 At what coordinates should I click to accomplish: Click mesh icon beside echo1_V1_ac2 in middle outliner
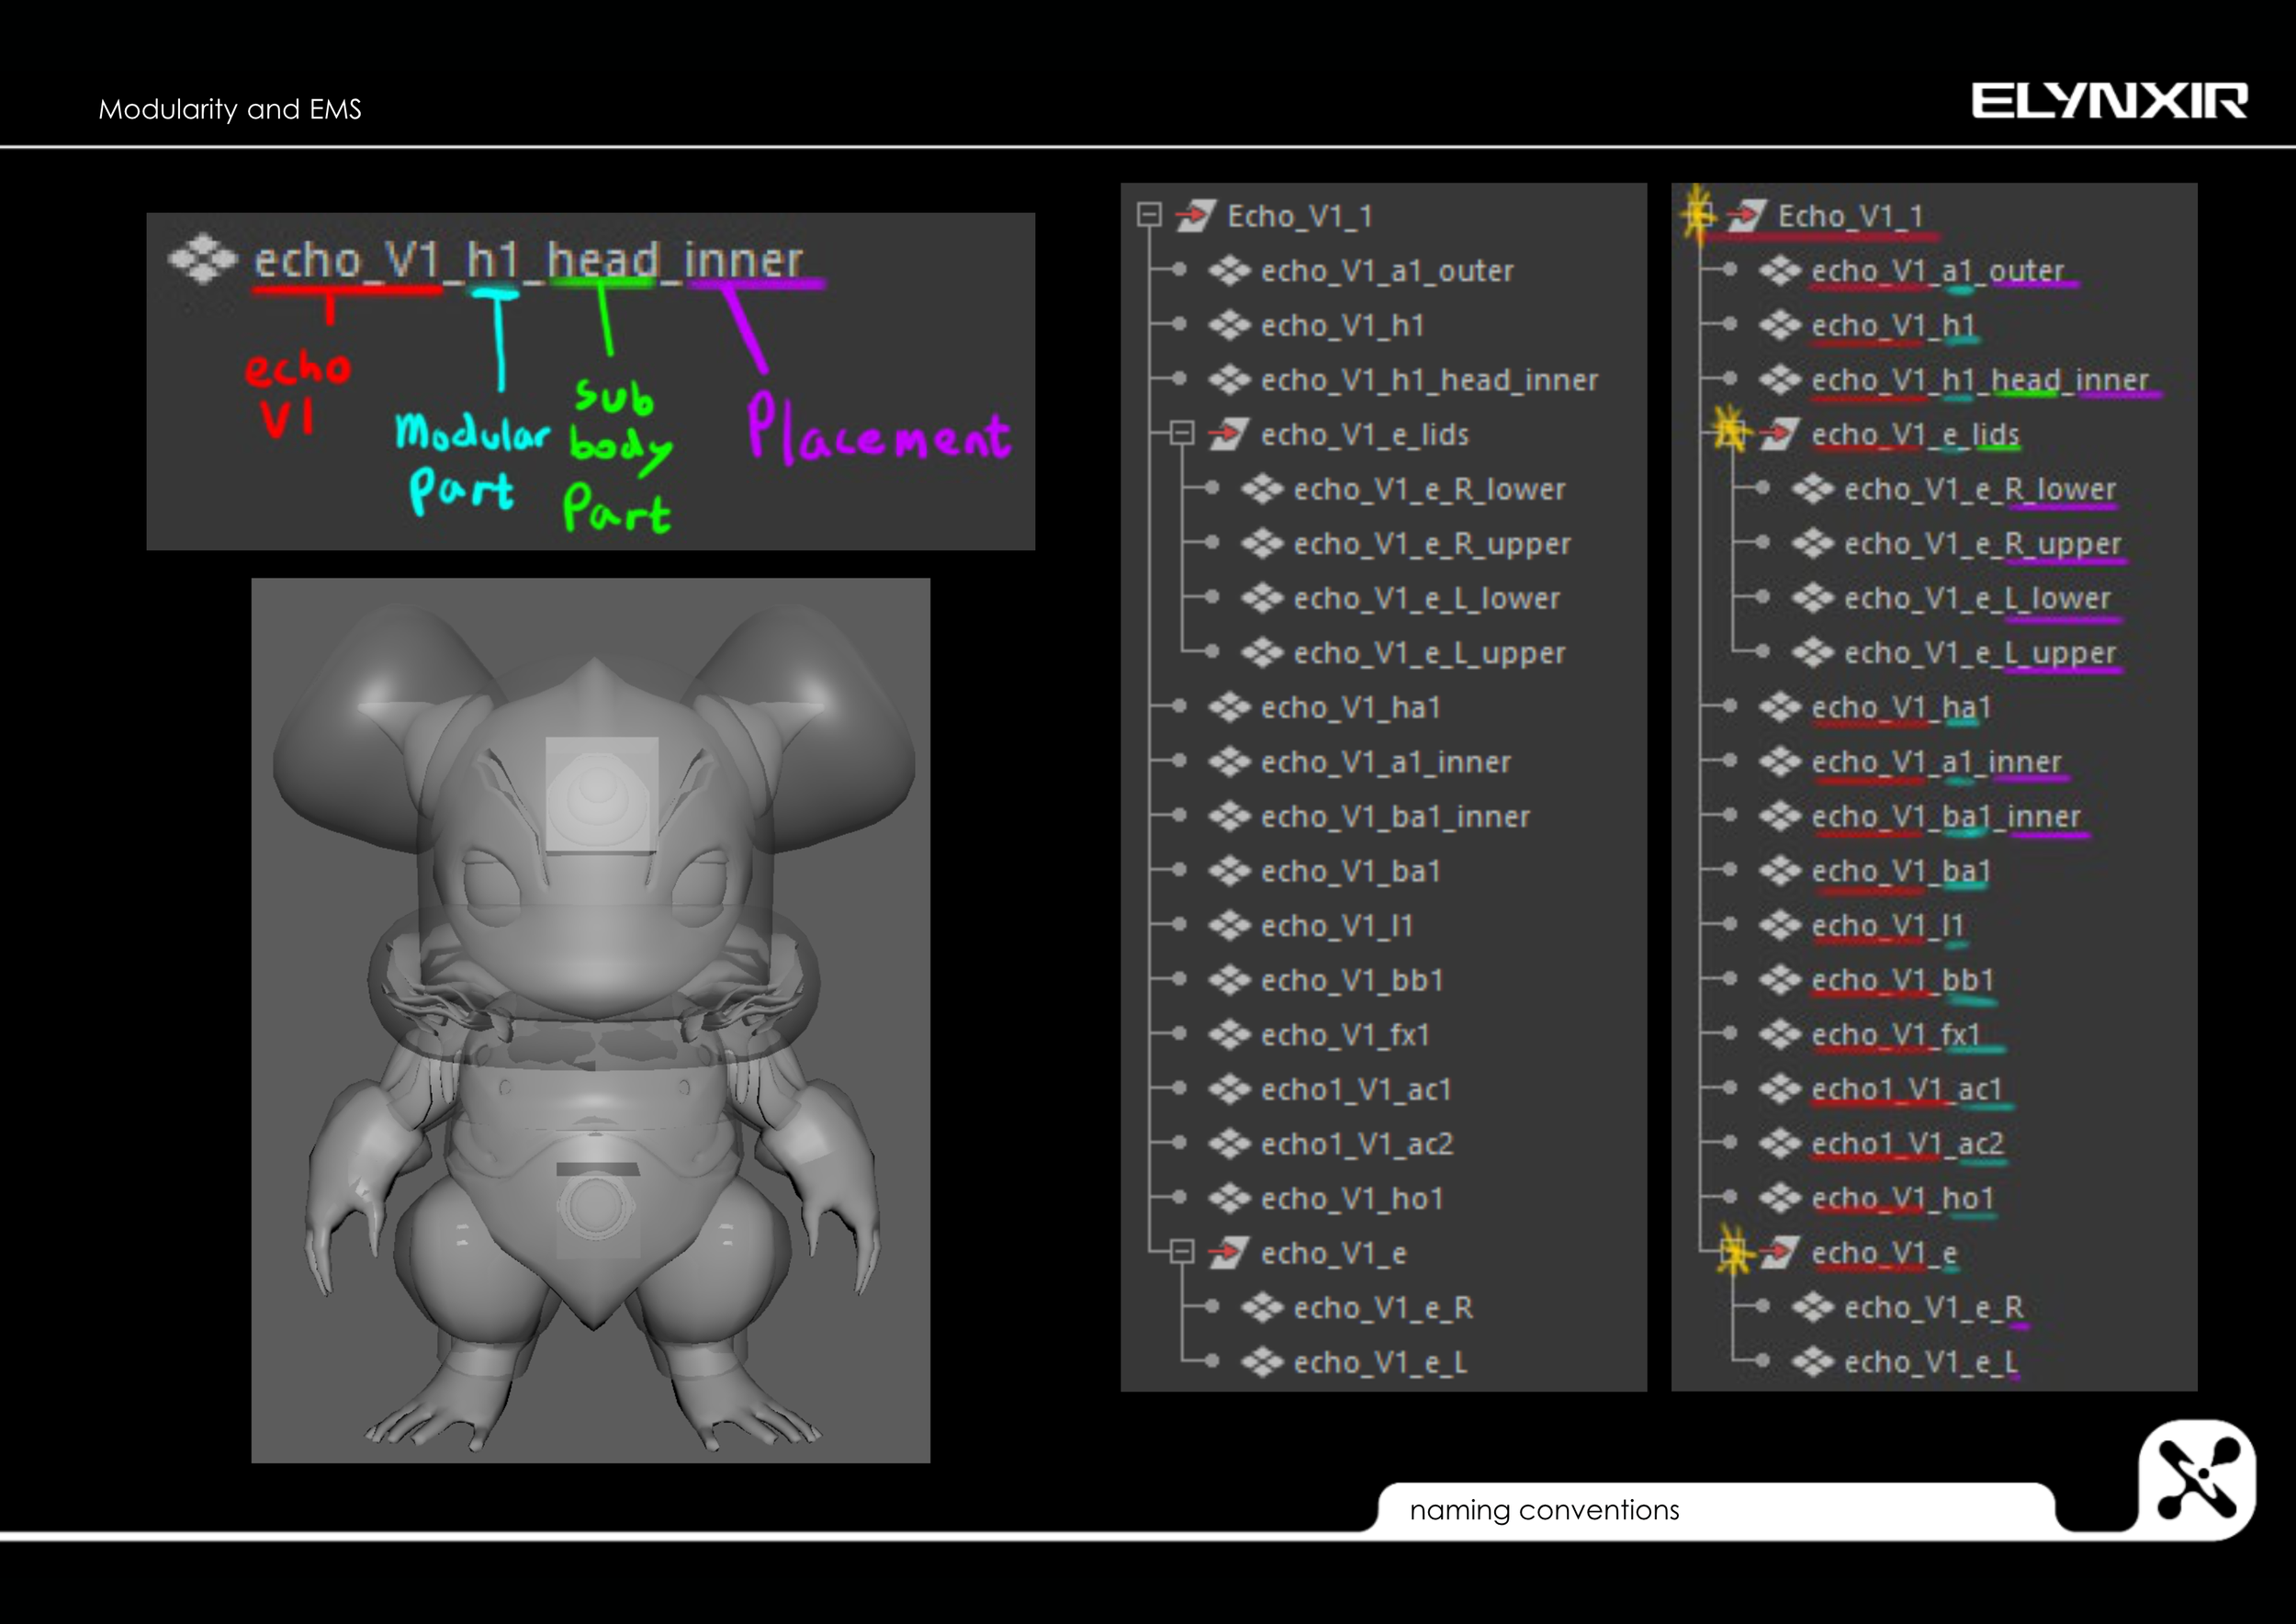coord(1229,1143)
